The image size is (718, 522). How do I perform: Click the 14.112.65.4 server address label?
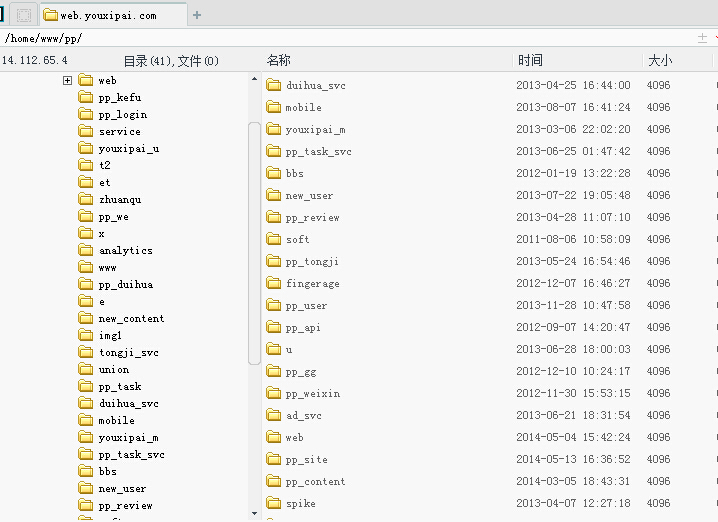pos(34,60)
